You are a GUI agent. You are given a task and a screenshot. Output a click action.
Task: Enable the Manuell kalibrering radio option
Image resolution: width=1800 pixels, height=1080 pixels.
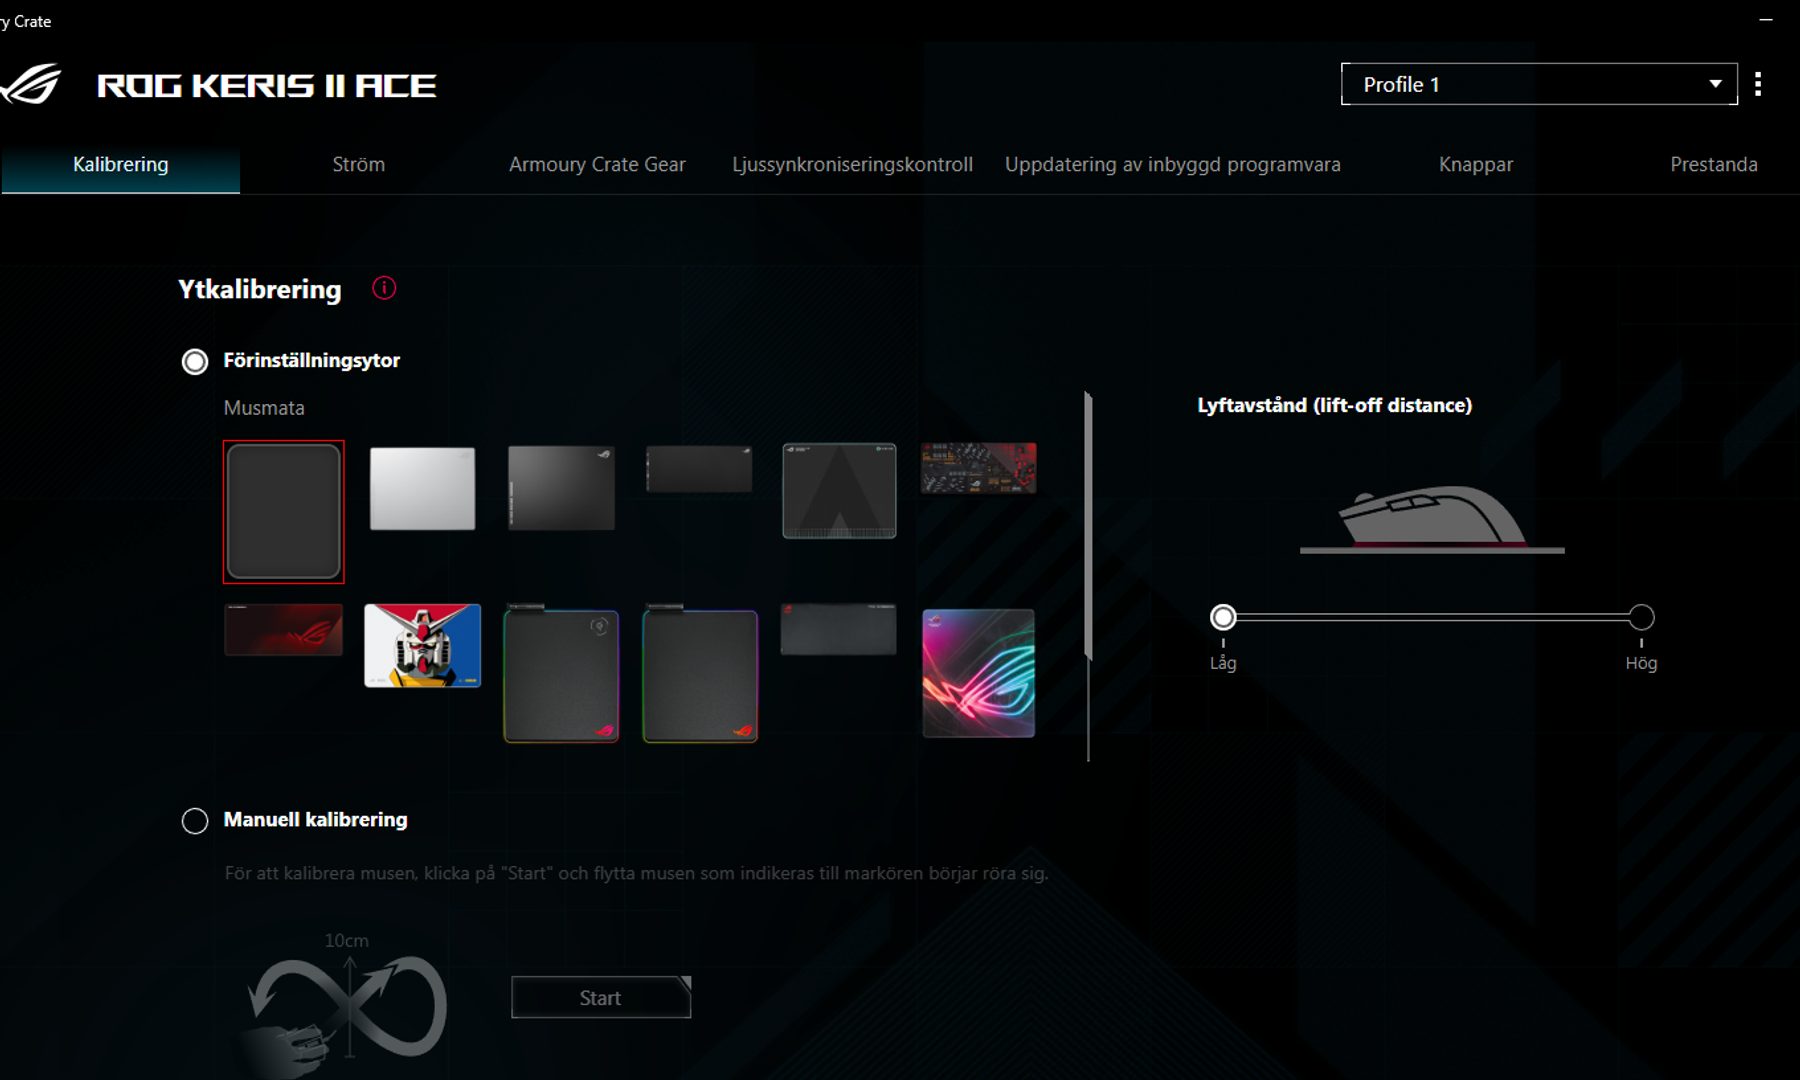[195, 821]
